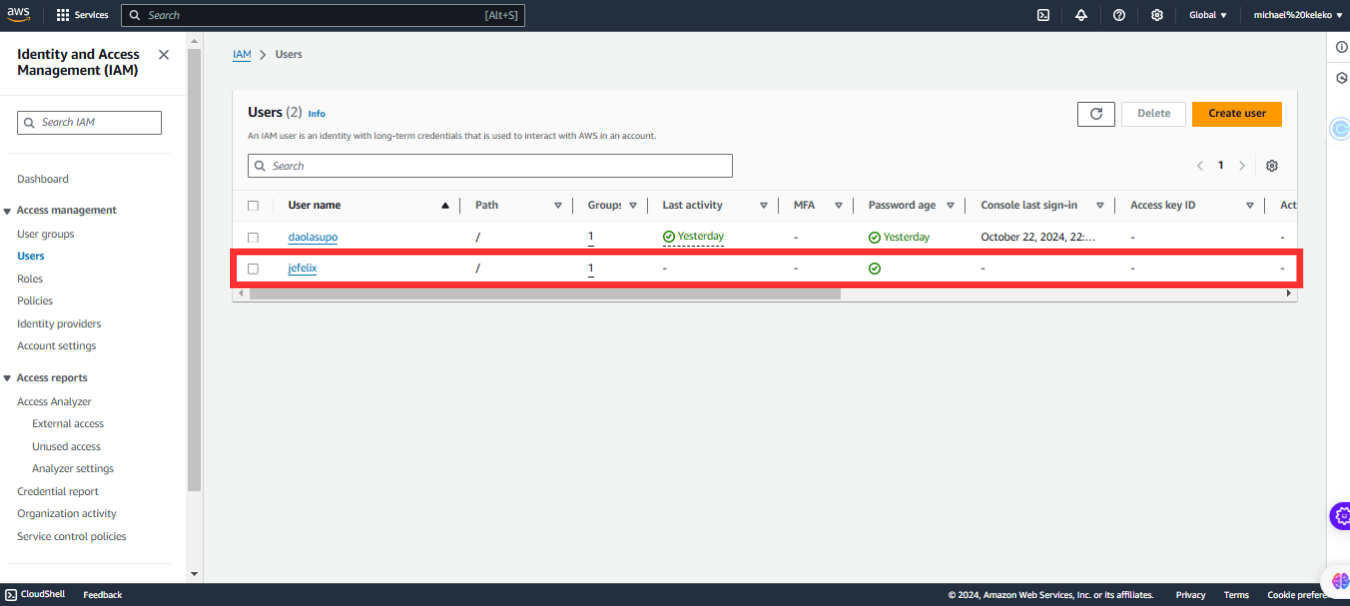This screenshot has width=1350, height=606.
Task: Focus the users table Search field
Action: coord(490,166)
